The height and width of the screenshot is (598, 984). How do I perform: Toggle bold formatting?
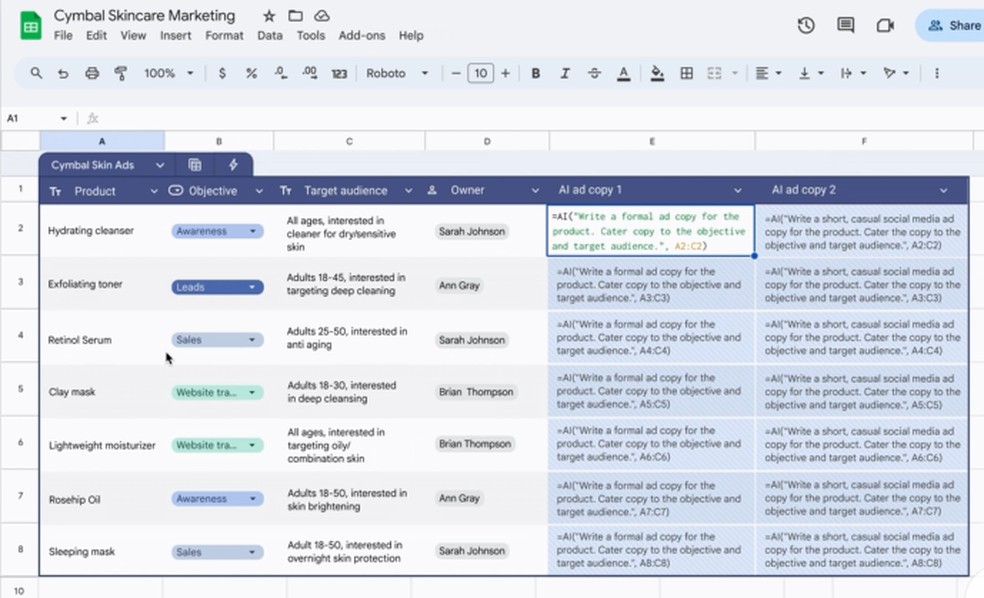click(x=536, y=73)
